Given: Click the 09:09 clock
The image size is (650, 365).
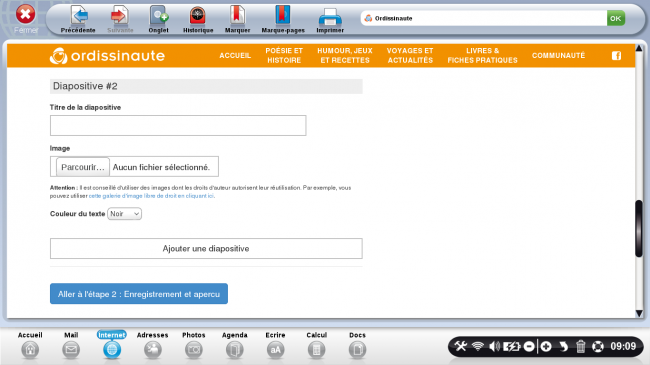Looking at the screenshot, I should (x=623, y=346).
